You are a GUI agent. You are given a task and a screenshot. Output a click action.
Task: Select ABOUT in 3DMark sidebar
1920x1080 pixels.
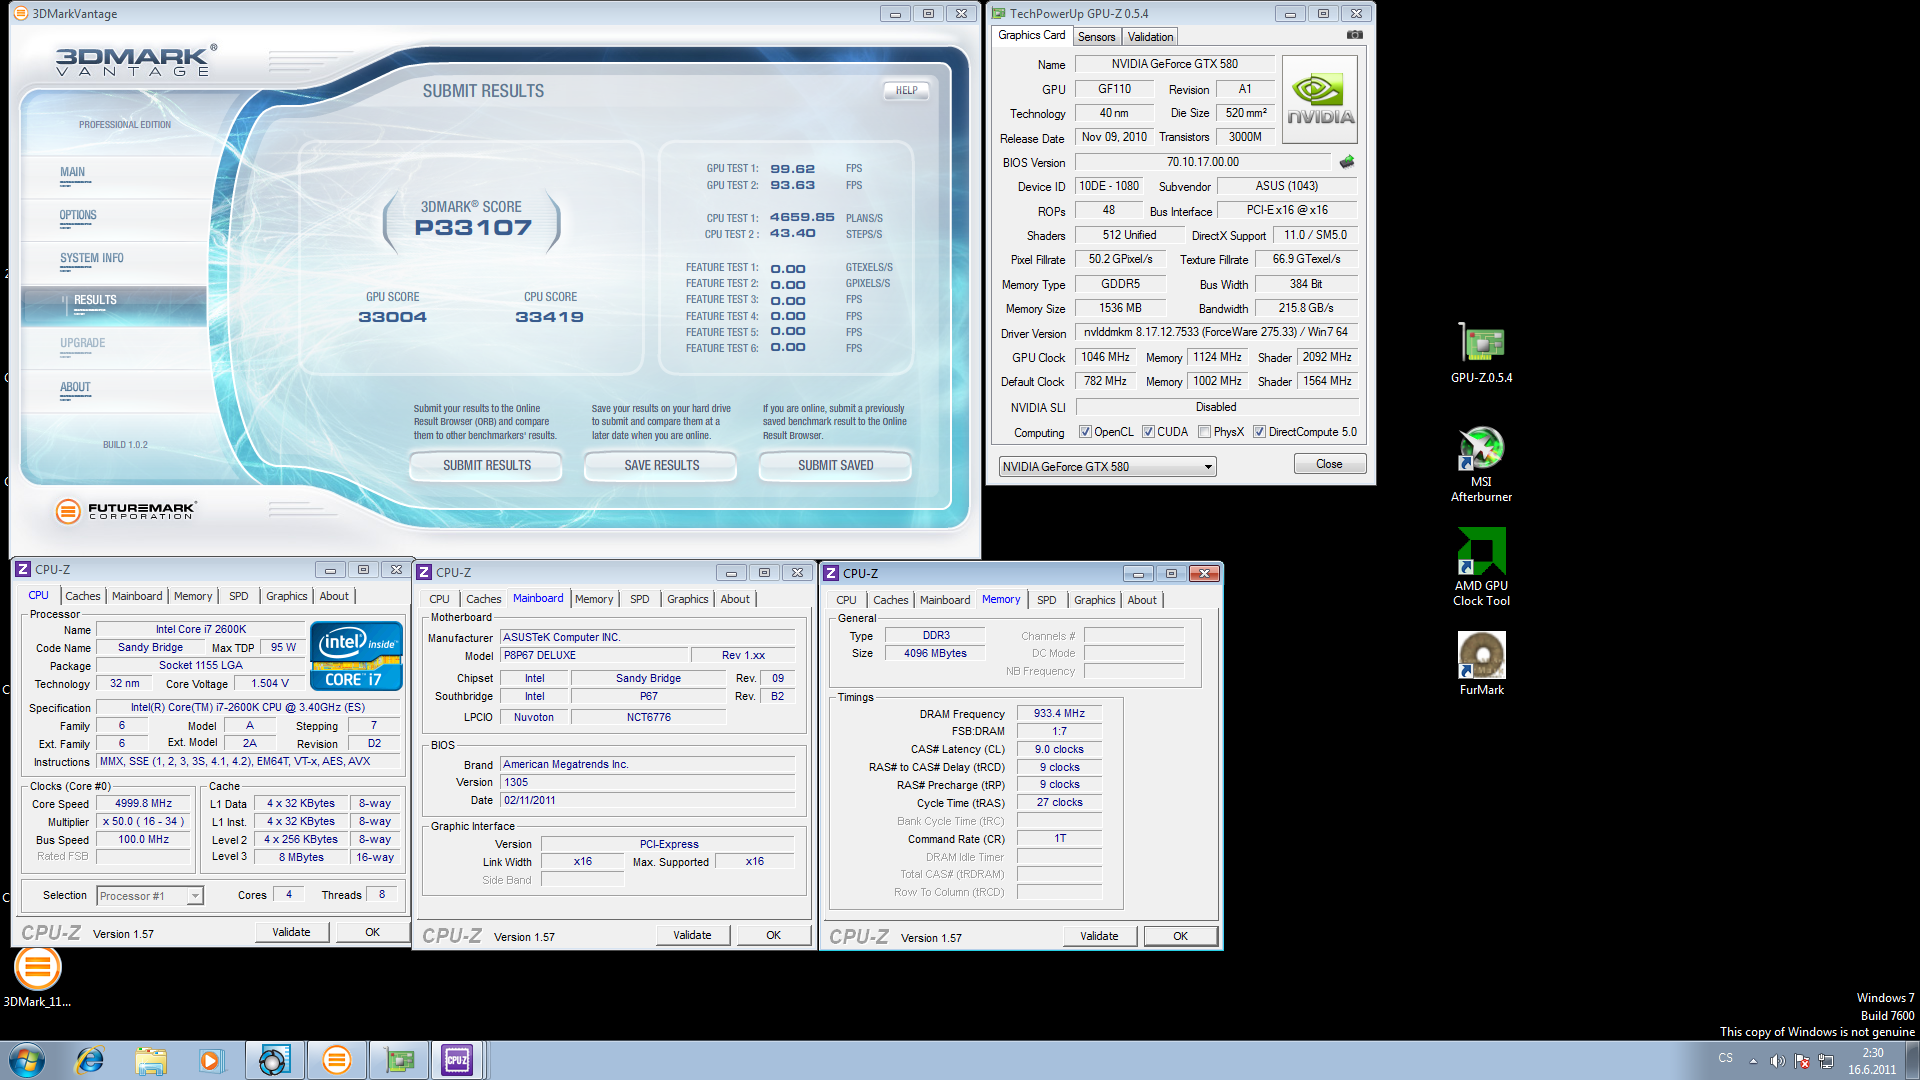[75, 387]
